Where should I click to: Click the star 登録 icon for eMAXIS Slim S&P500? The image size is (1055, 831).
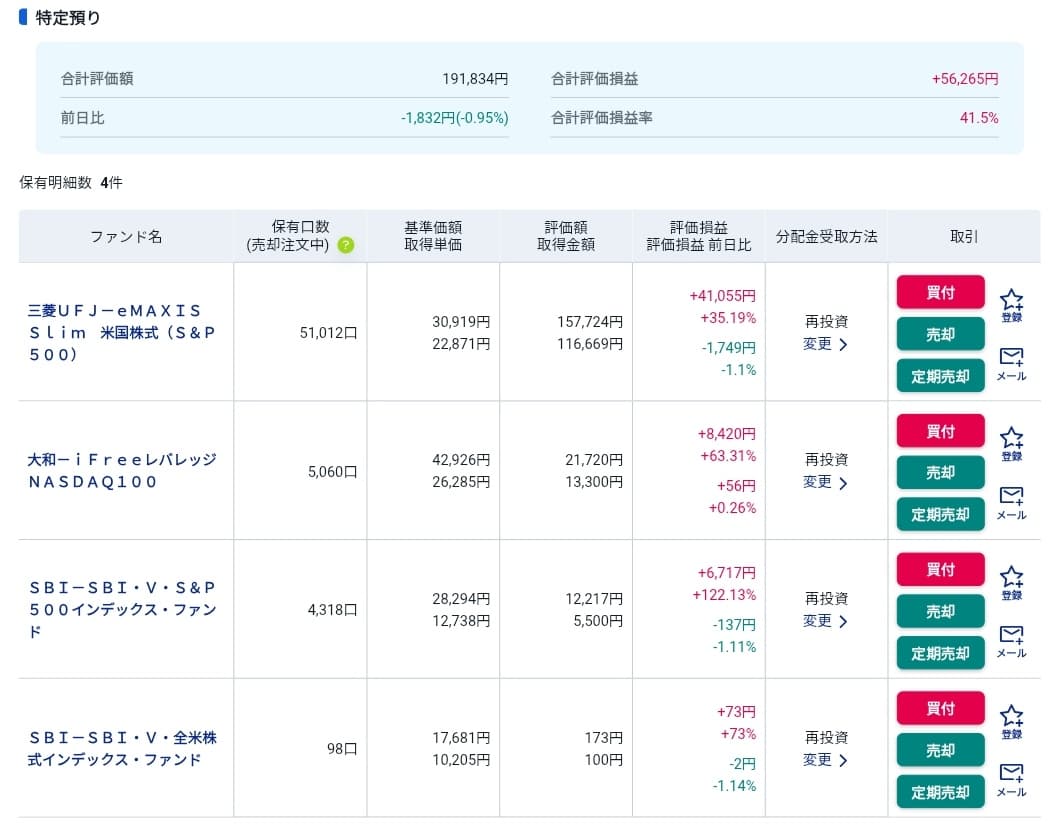coord(1011,301)
